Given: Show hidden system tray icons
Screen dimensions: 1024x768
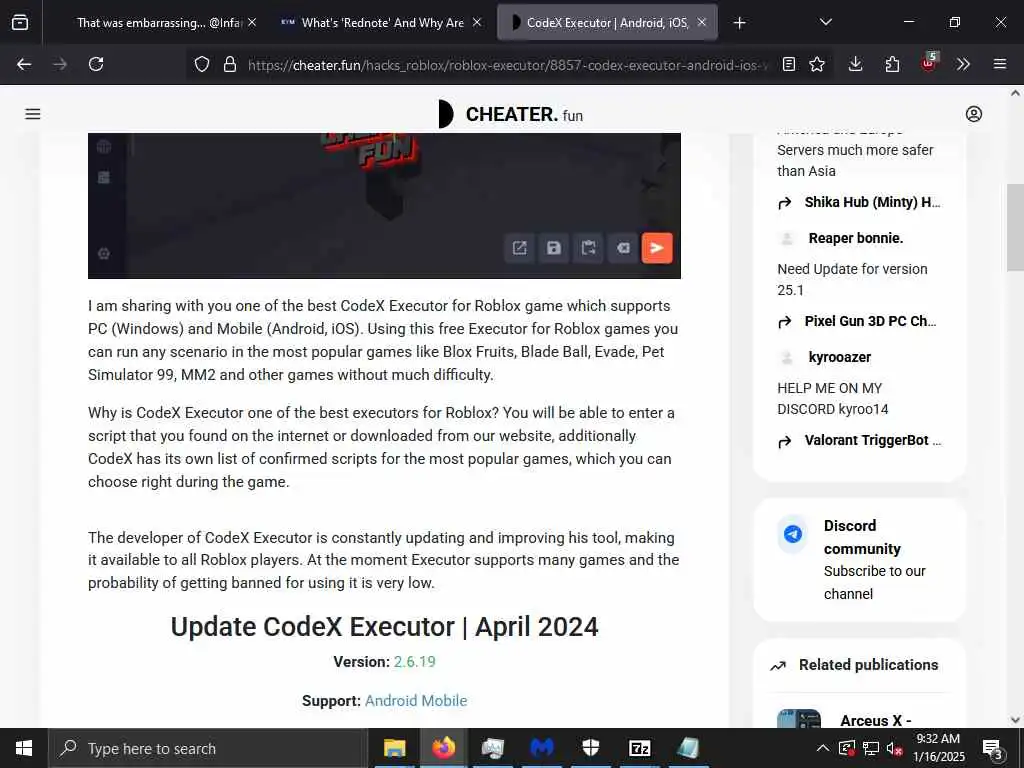Looking at the screenshot, I should point(823,748).
